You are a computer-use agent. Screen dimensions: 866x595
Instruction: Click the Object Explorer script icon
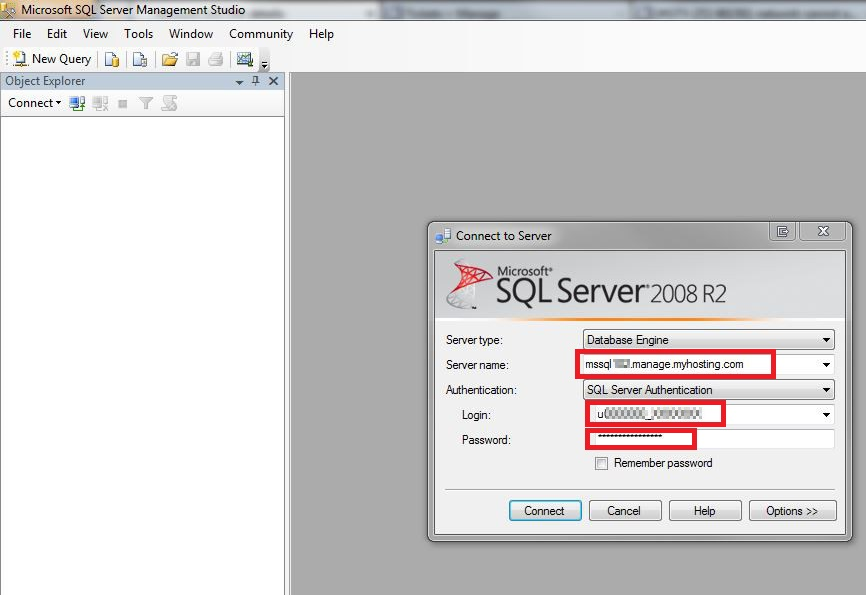click(170, 103)
